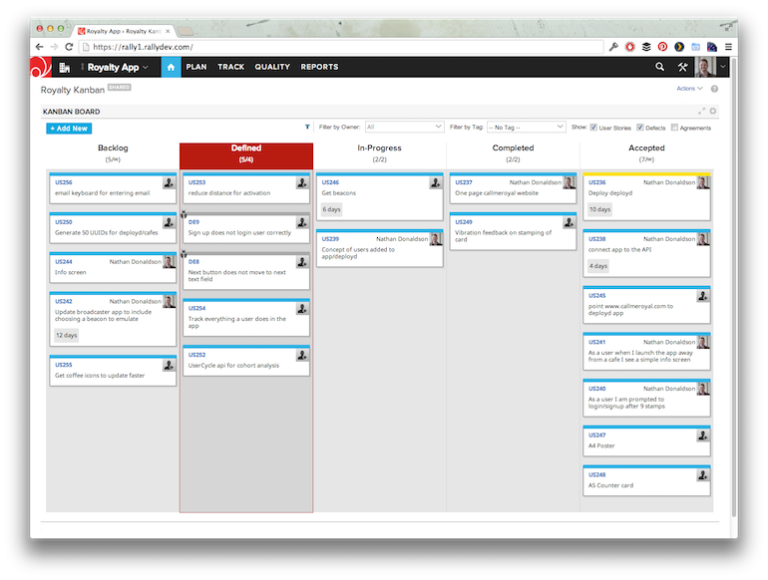Open story link US237
768x580 pixels.
click(x=463, y=183)
